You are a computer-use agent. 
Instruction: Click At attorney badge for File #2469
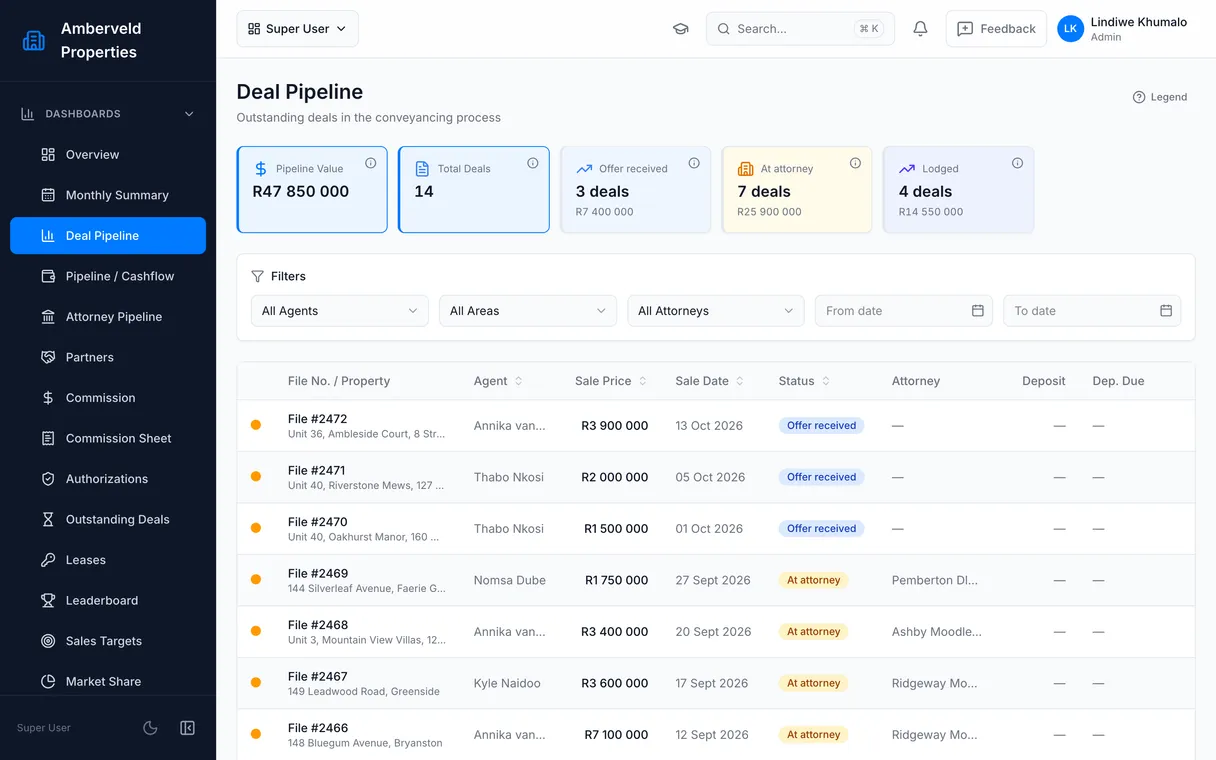point(814,580)
